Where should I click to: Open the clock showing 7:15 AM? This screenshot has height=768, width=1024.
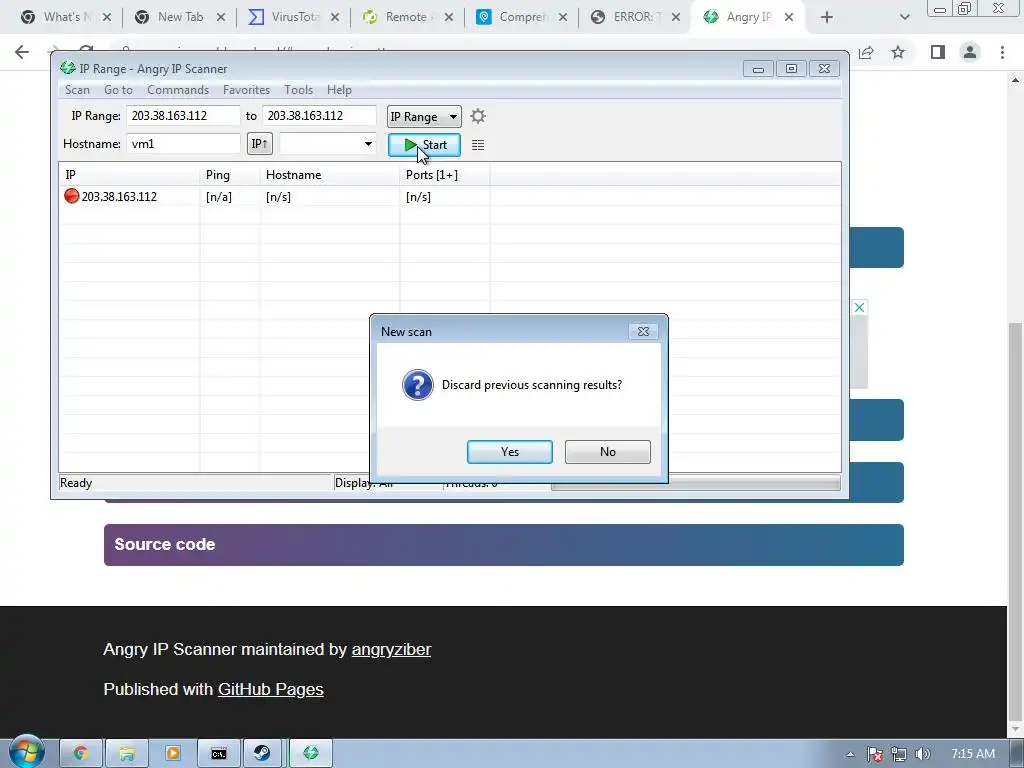pos(973,754)
